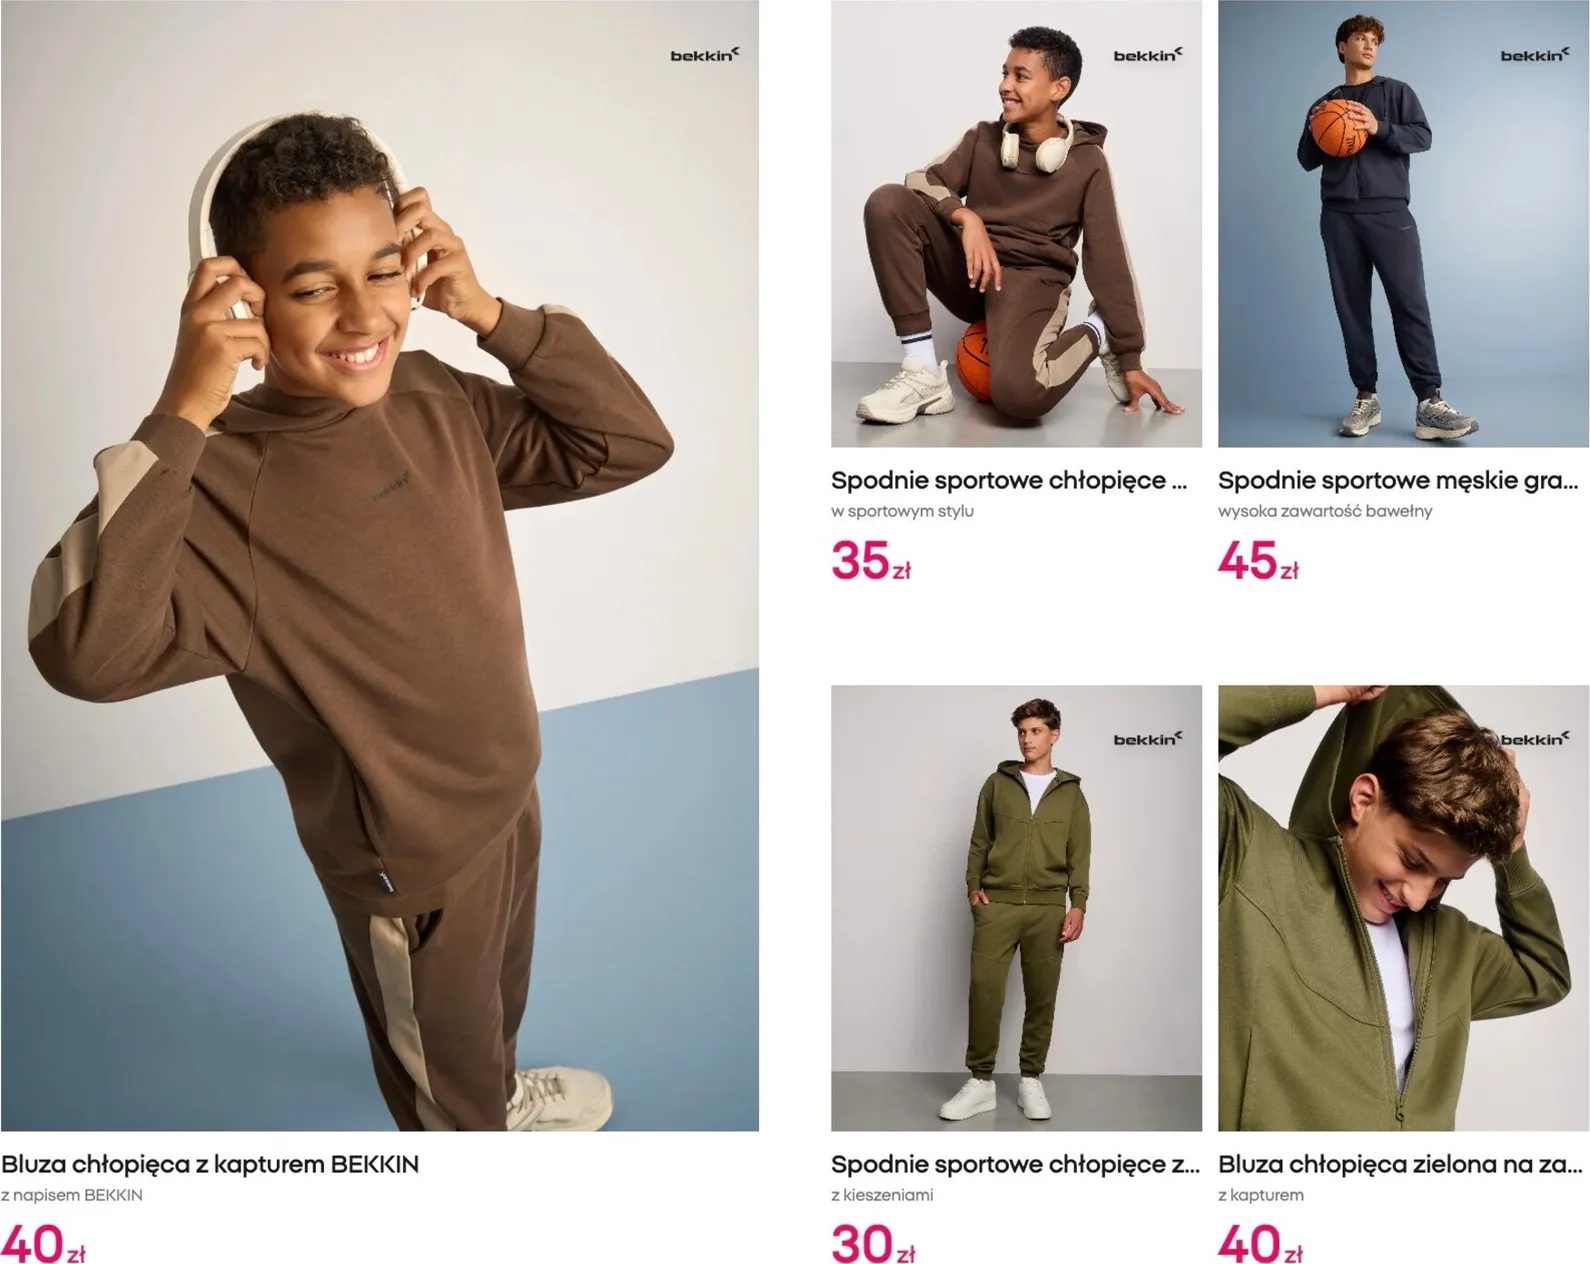The height and width of the screenshot is (1264, 1590).
Task: Open the green boys' tracksuit image
Action: (1016, 908)
